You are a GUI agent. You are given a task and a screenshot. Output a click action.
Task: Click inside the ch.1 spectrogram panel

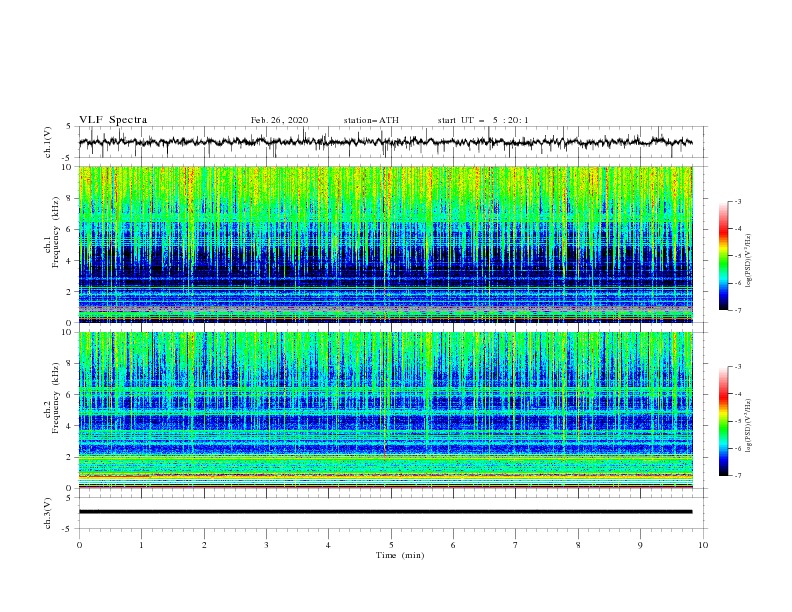coord(385,244)
